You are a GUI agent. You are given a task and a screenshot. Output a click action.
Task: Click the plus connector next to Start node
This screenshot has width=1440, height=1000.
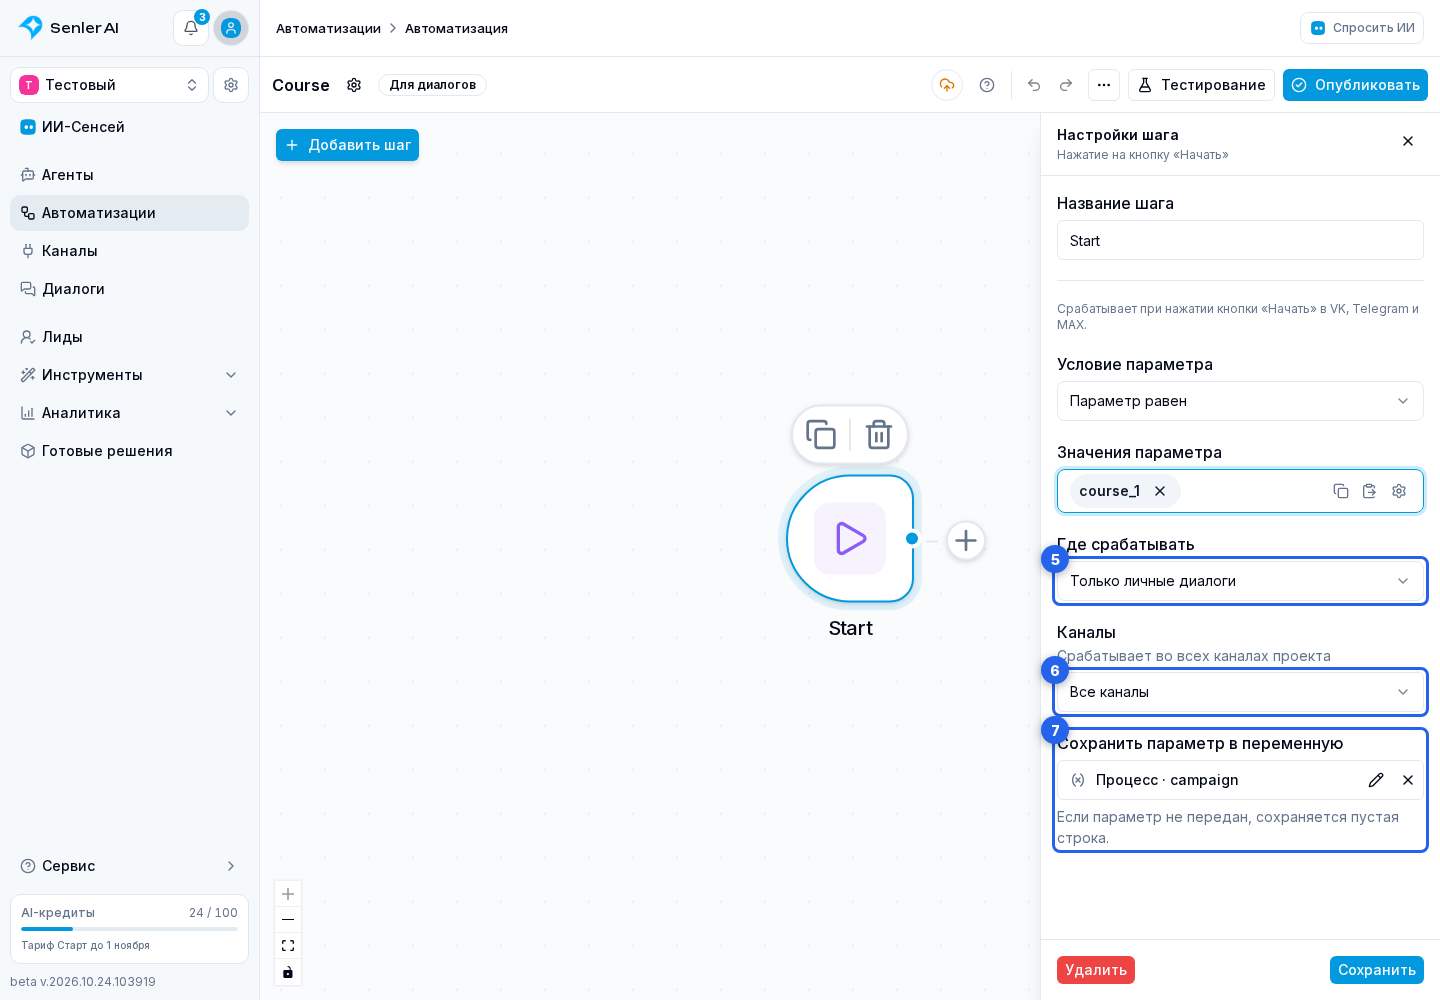[x=966, y=541]
